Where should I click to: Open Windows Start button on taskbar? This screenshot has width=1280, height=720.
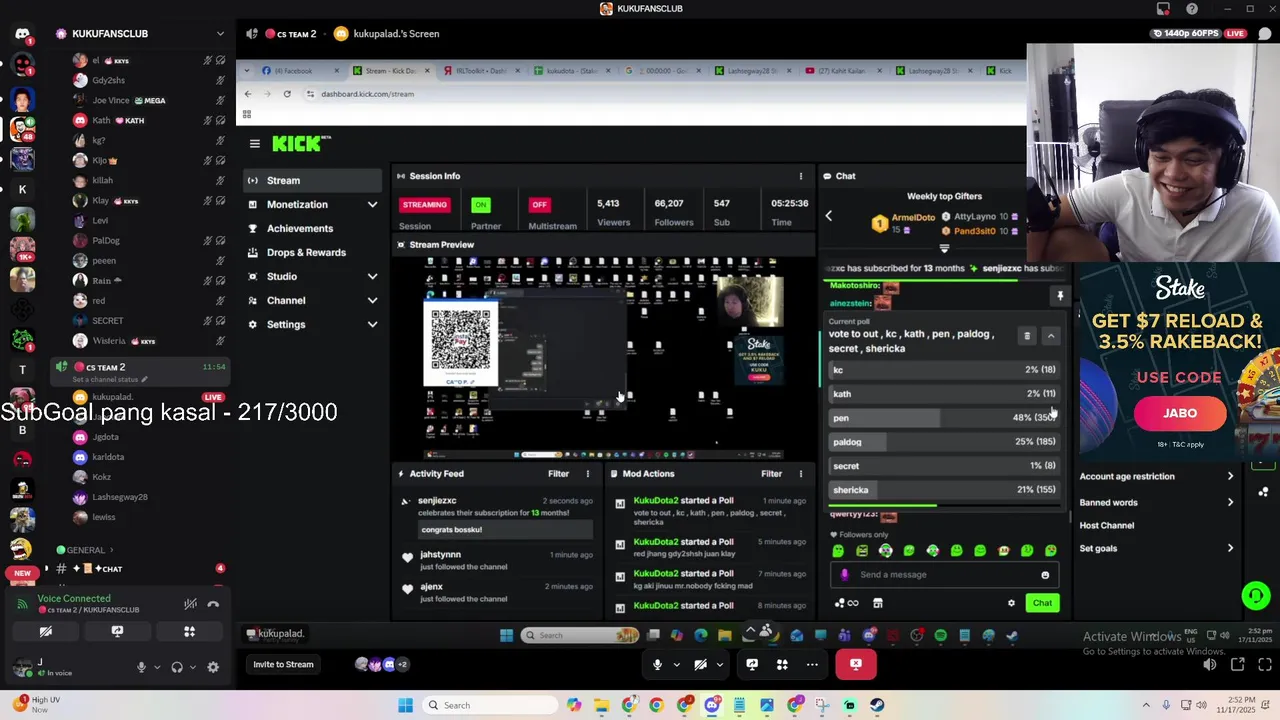pos(405,706)
